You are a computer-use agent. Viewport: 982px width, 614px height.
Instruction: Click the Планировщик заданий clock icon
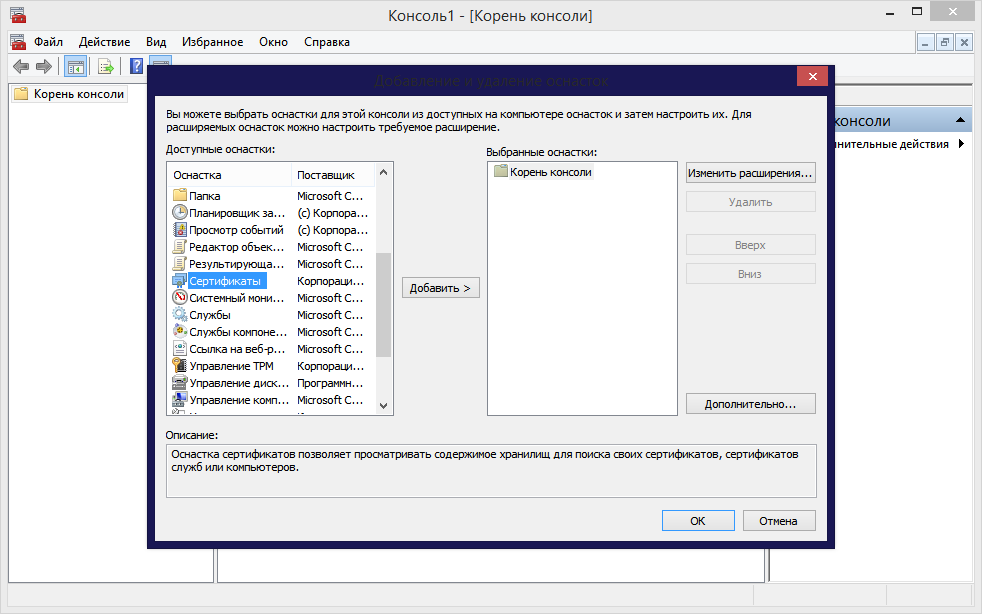pyautogui.click(x=180, y=212)
